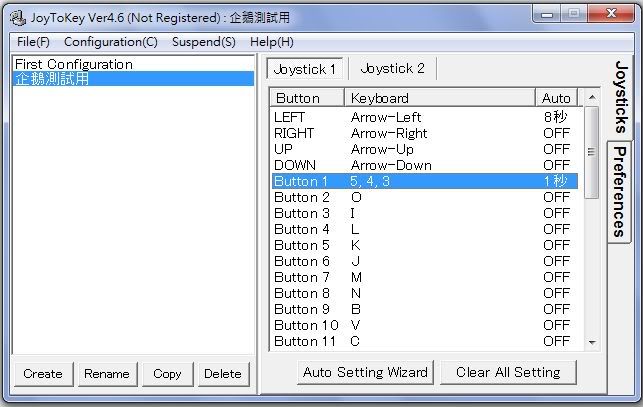Select the RIGHT Arrow-Right row
Image resolution: width=643 pixels, height=407 pixels.
point(425,133)
